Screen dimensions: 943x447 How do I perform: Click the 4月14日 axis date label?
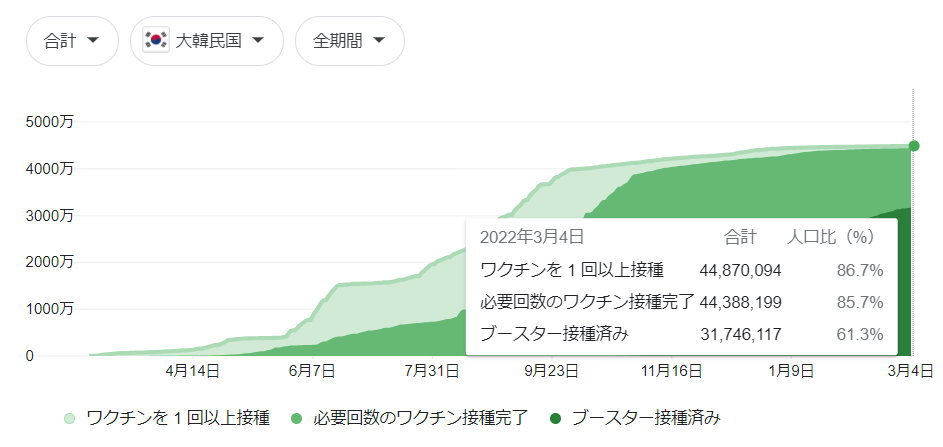[193, 371]
